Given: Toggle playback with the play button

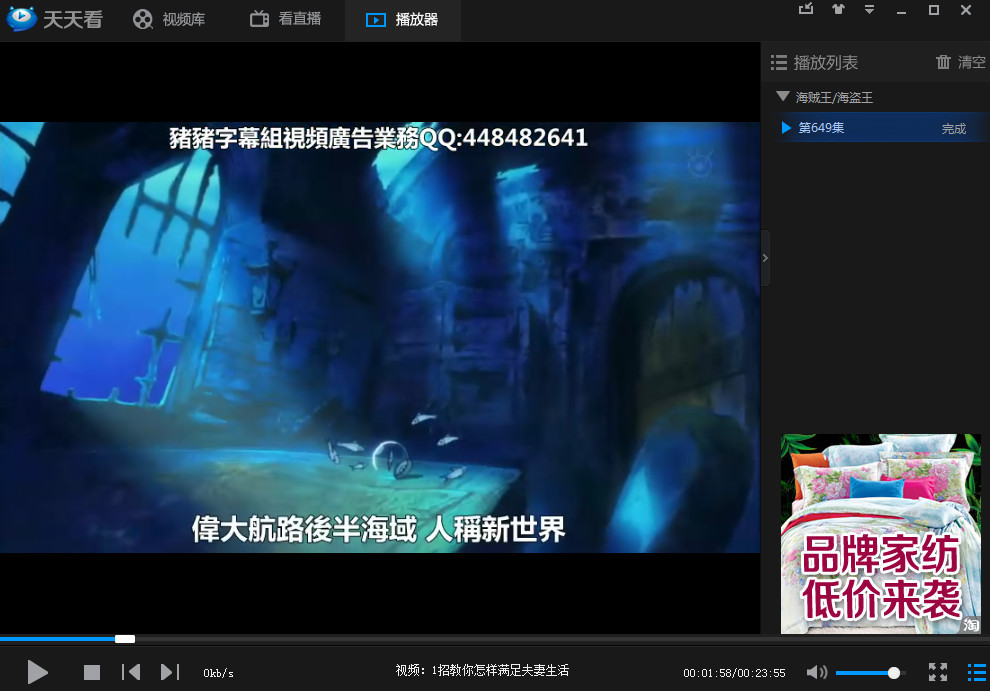Looking at the screenshot, I should tap(37, 672).
